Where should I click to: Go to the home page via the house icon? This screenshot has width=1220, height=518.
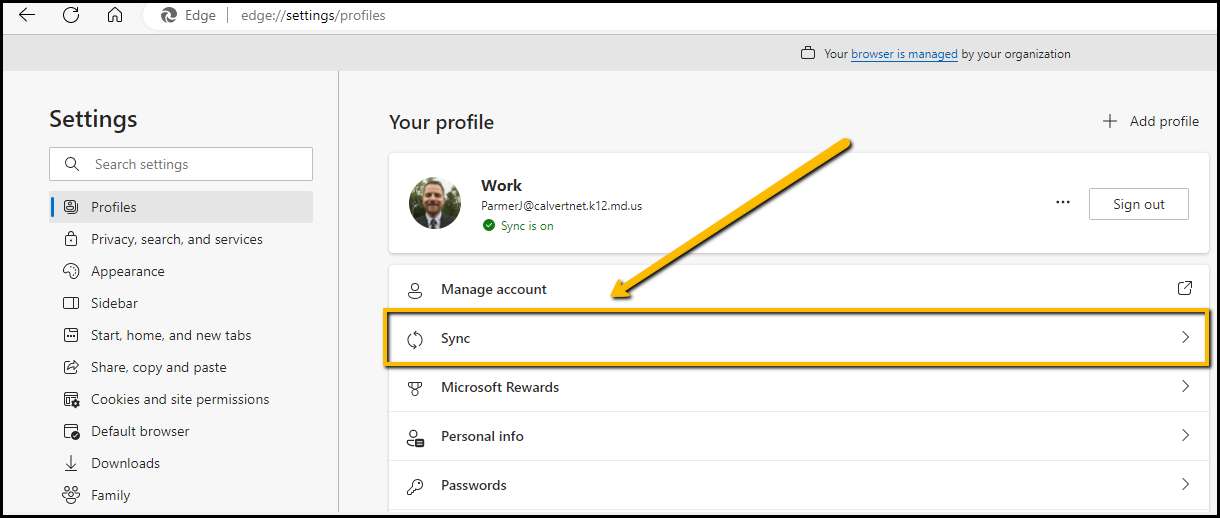[x=115, y=15]
